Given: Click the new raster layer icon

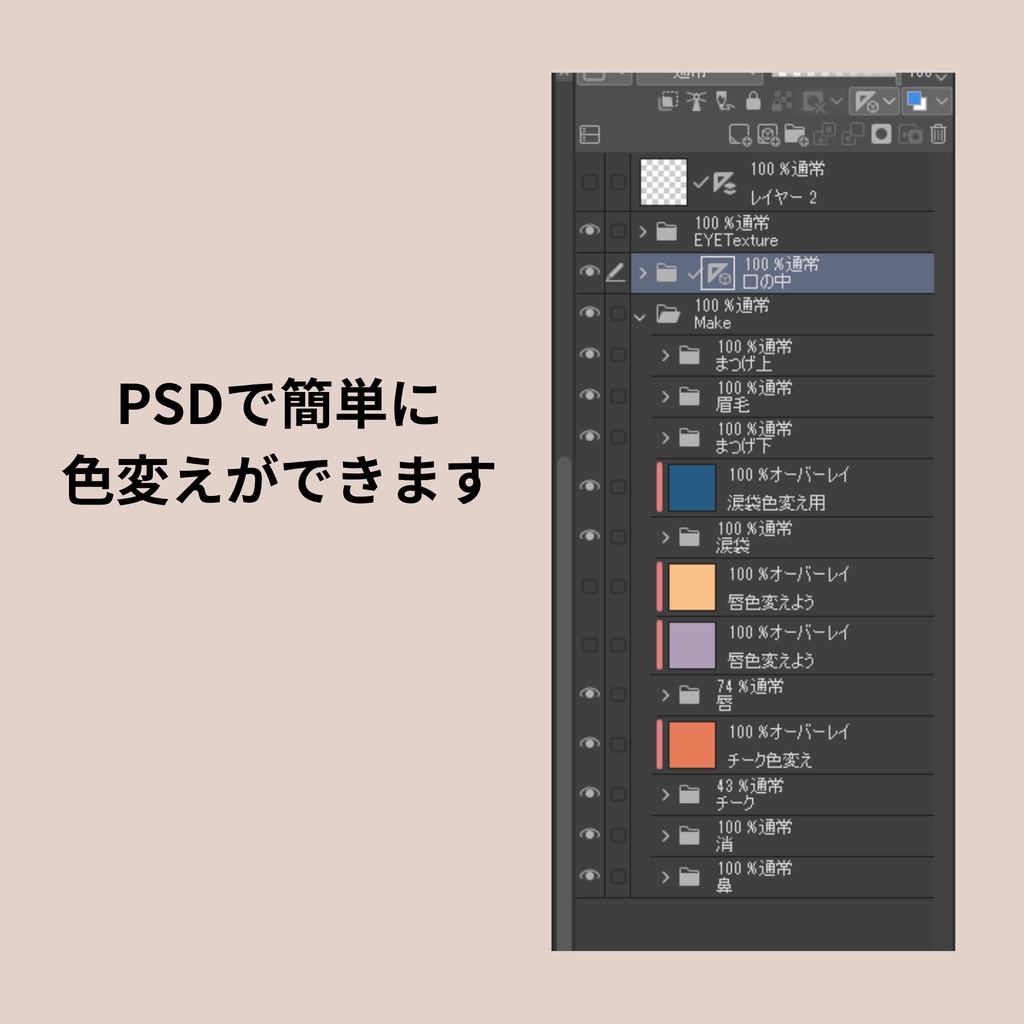Looking at the screenshot, I should pyautogui.click(x=739, y=135).
